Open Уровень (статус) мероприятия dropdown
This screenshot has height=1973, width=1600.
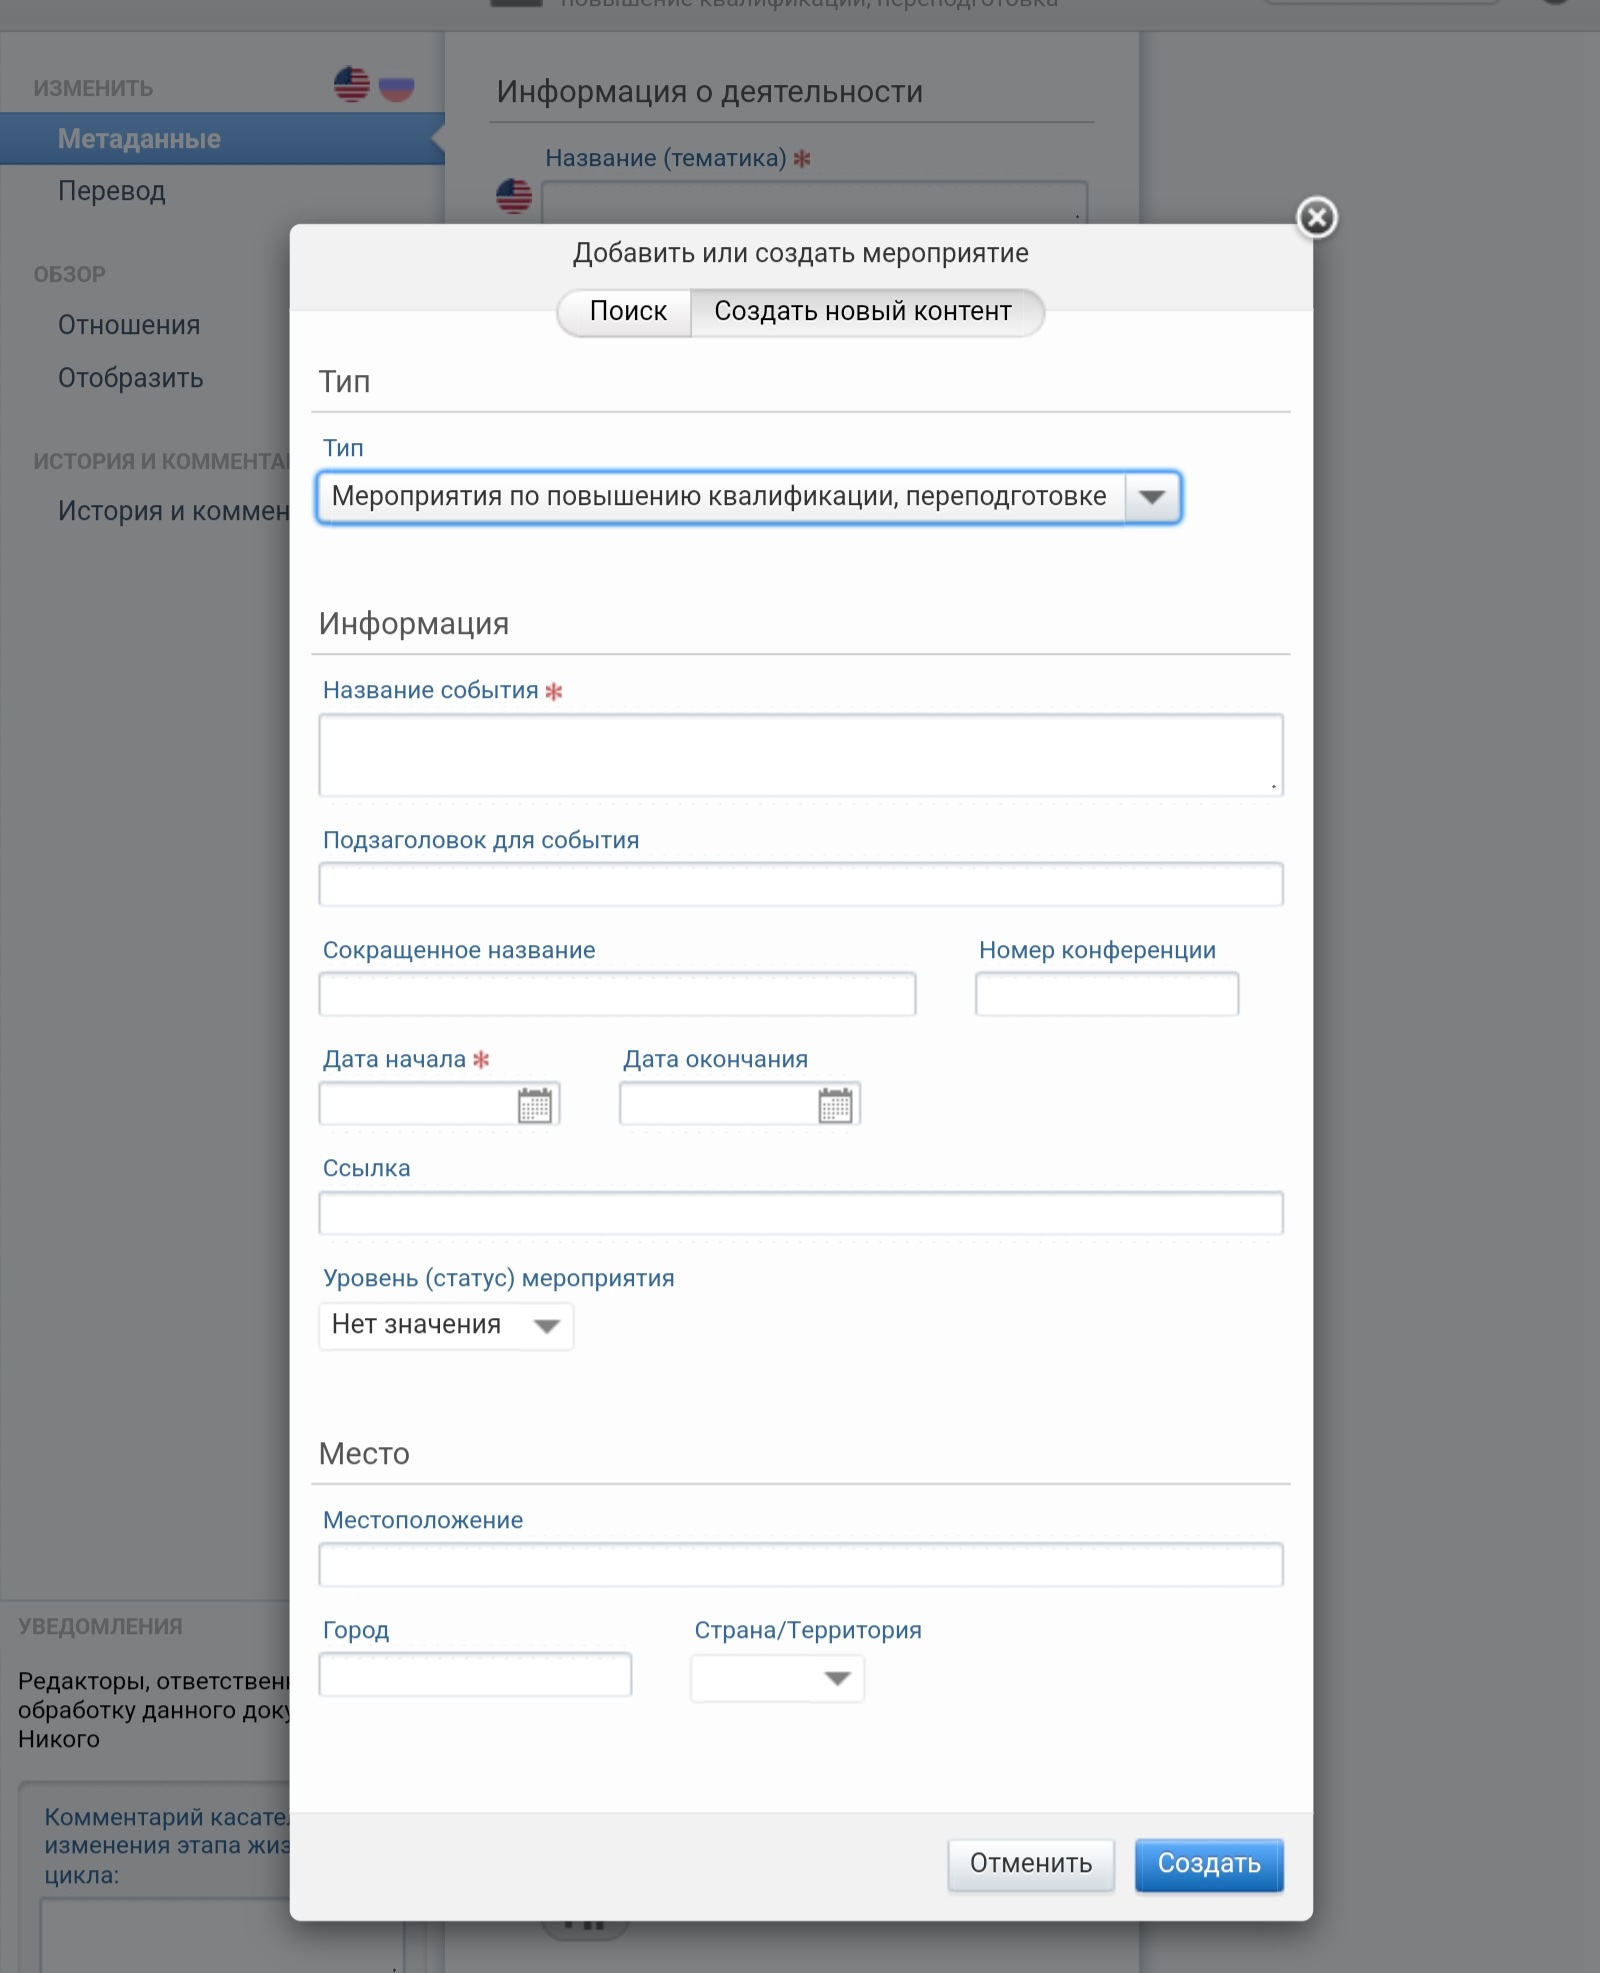coord(446,1325)
